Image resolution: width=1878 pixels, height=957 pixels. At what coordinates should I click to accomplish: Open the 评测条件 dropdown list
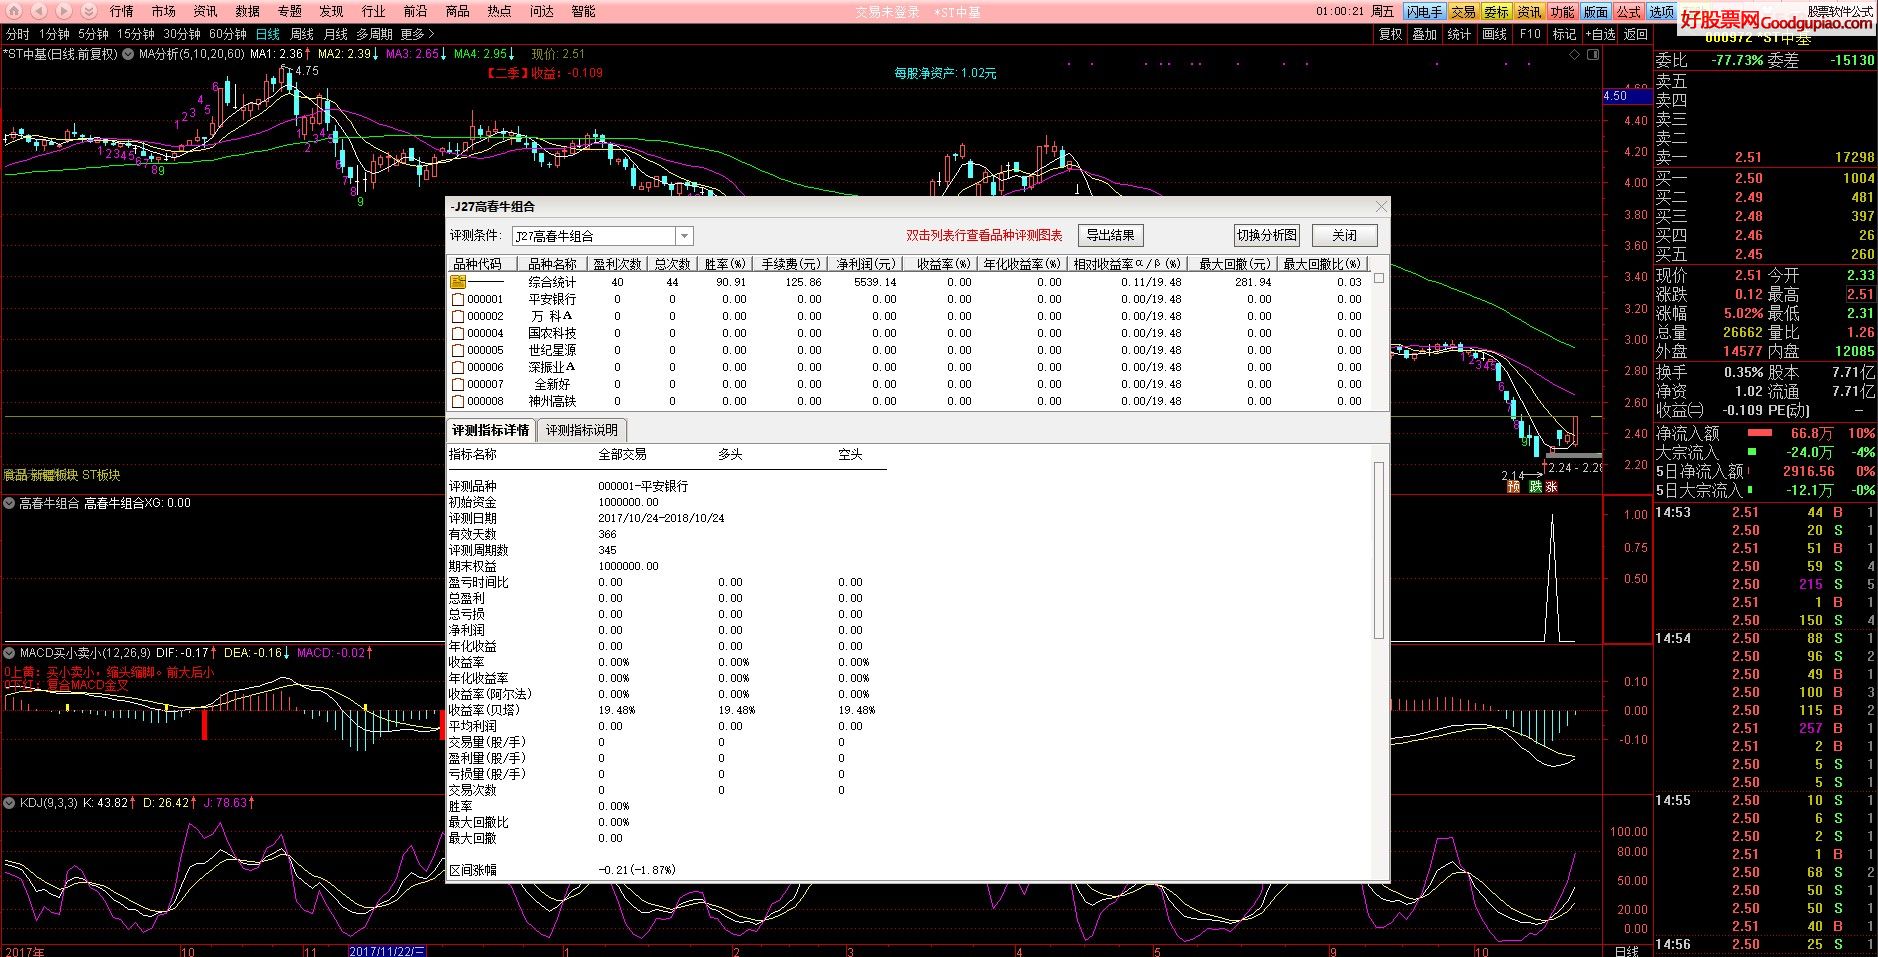684,236
